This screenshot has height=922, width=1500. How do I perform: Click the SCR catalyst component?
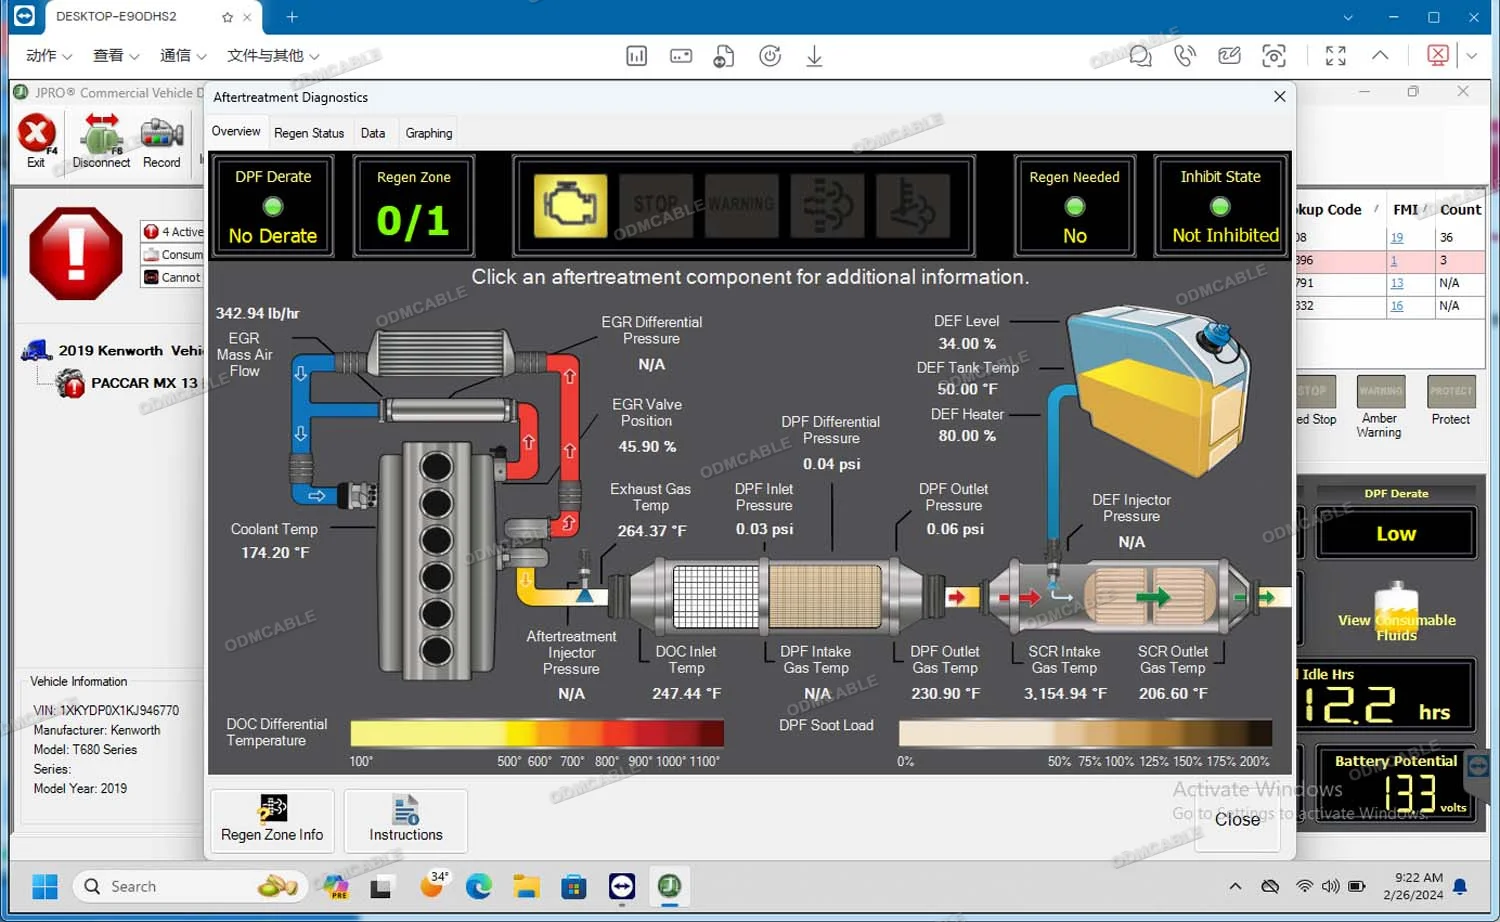click(x=1150, y=598)
